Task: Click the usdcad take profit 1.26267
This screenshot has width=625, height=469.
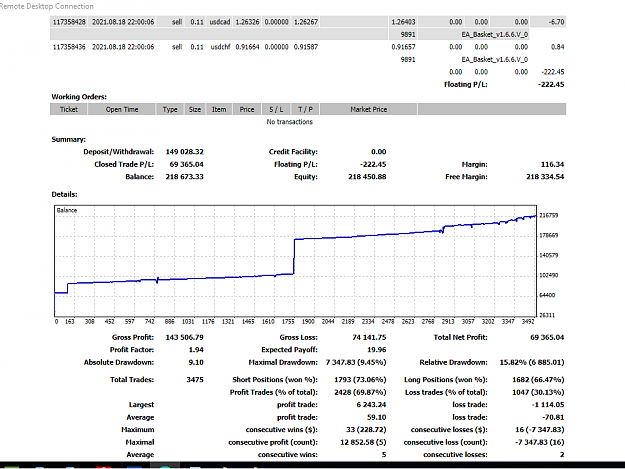Action: pyautogui.click(x=306, y=22)
